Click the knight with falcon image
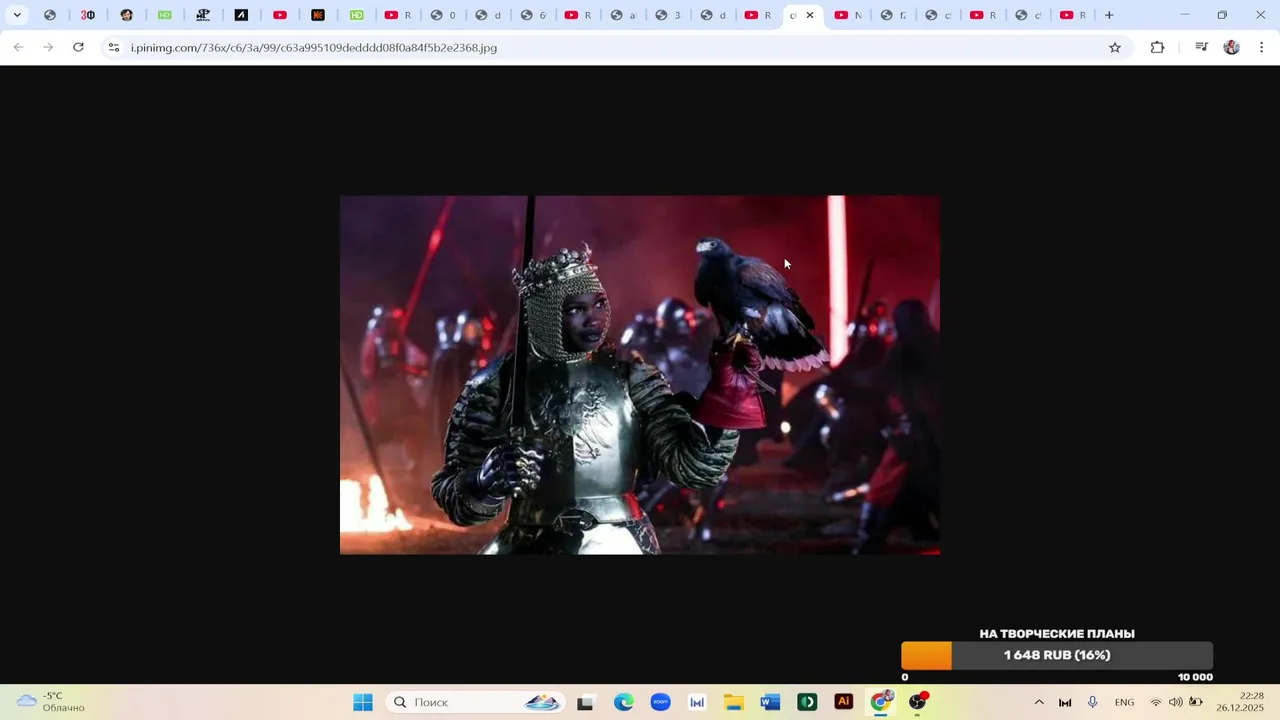 [640, 375]
